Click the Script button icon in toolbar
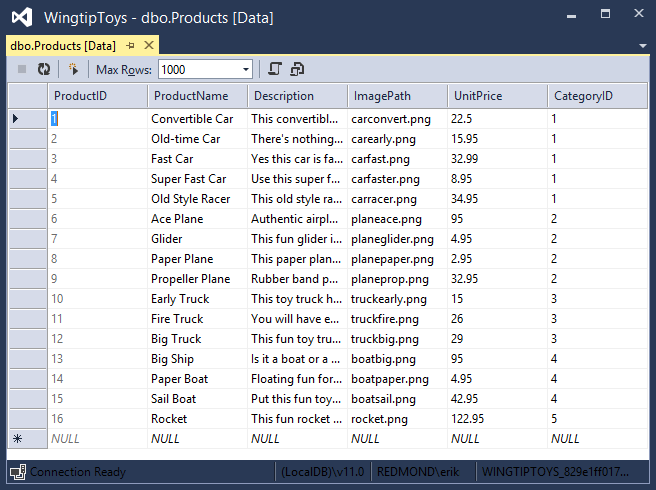The height and width of the screenshot is (490, 656). coord(275,69)
